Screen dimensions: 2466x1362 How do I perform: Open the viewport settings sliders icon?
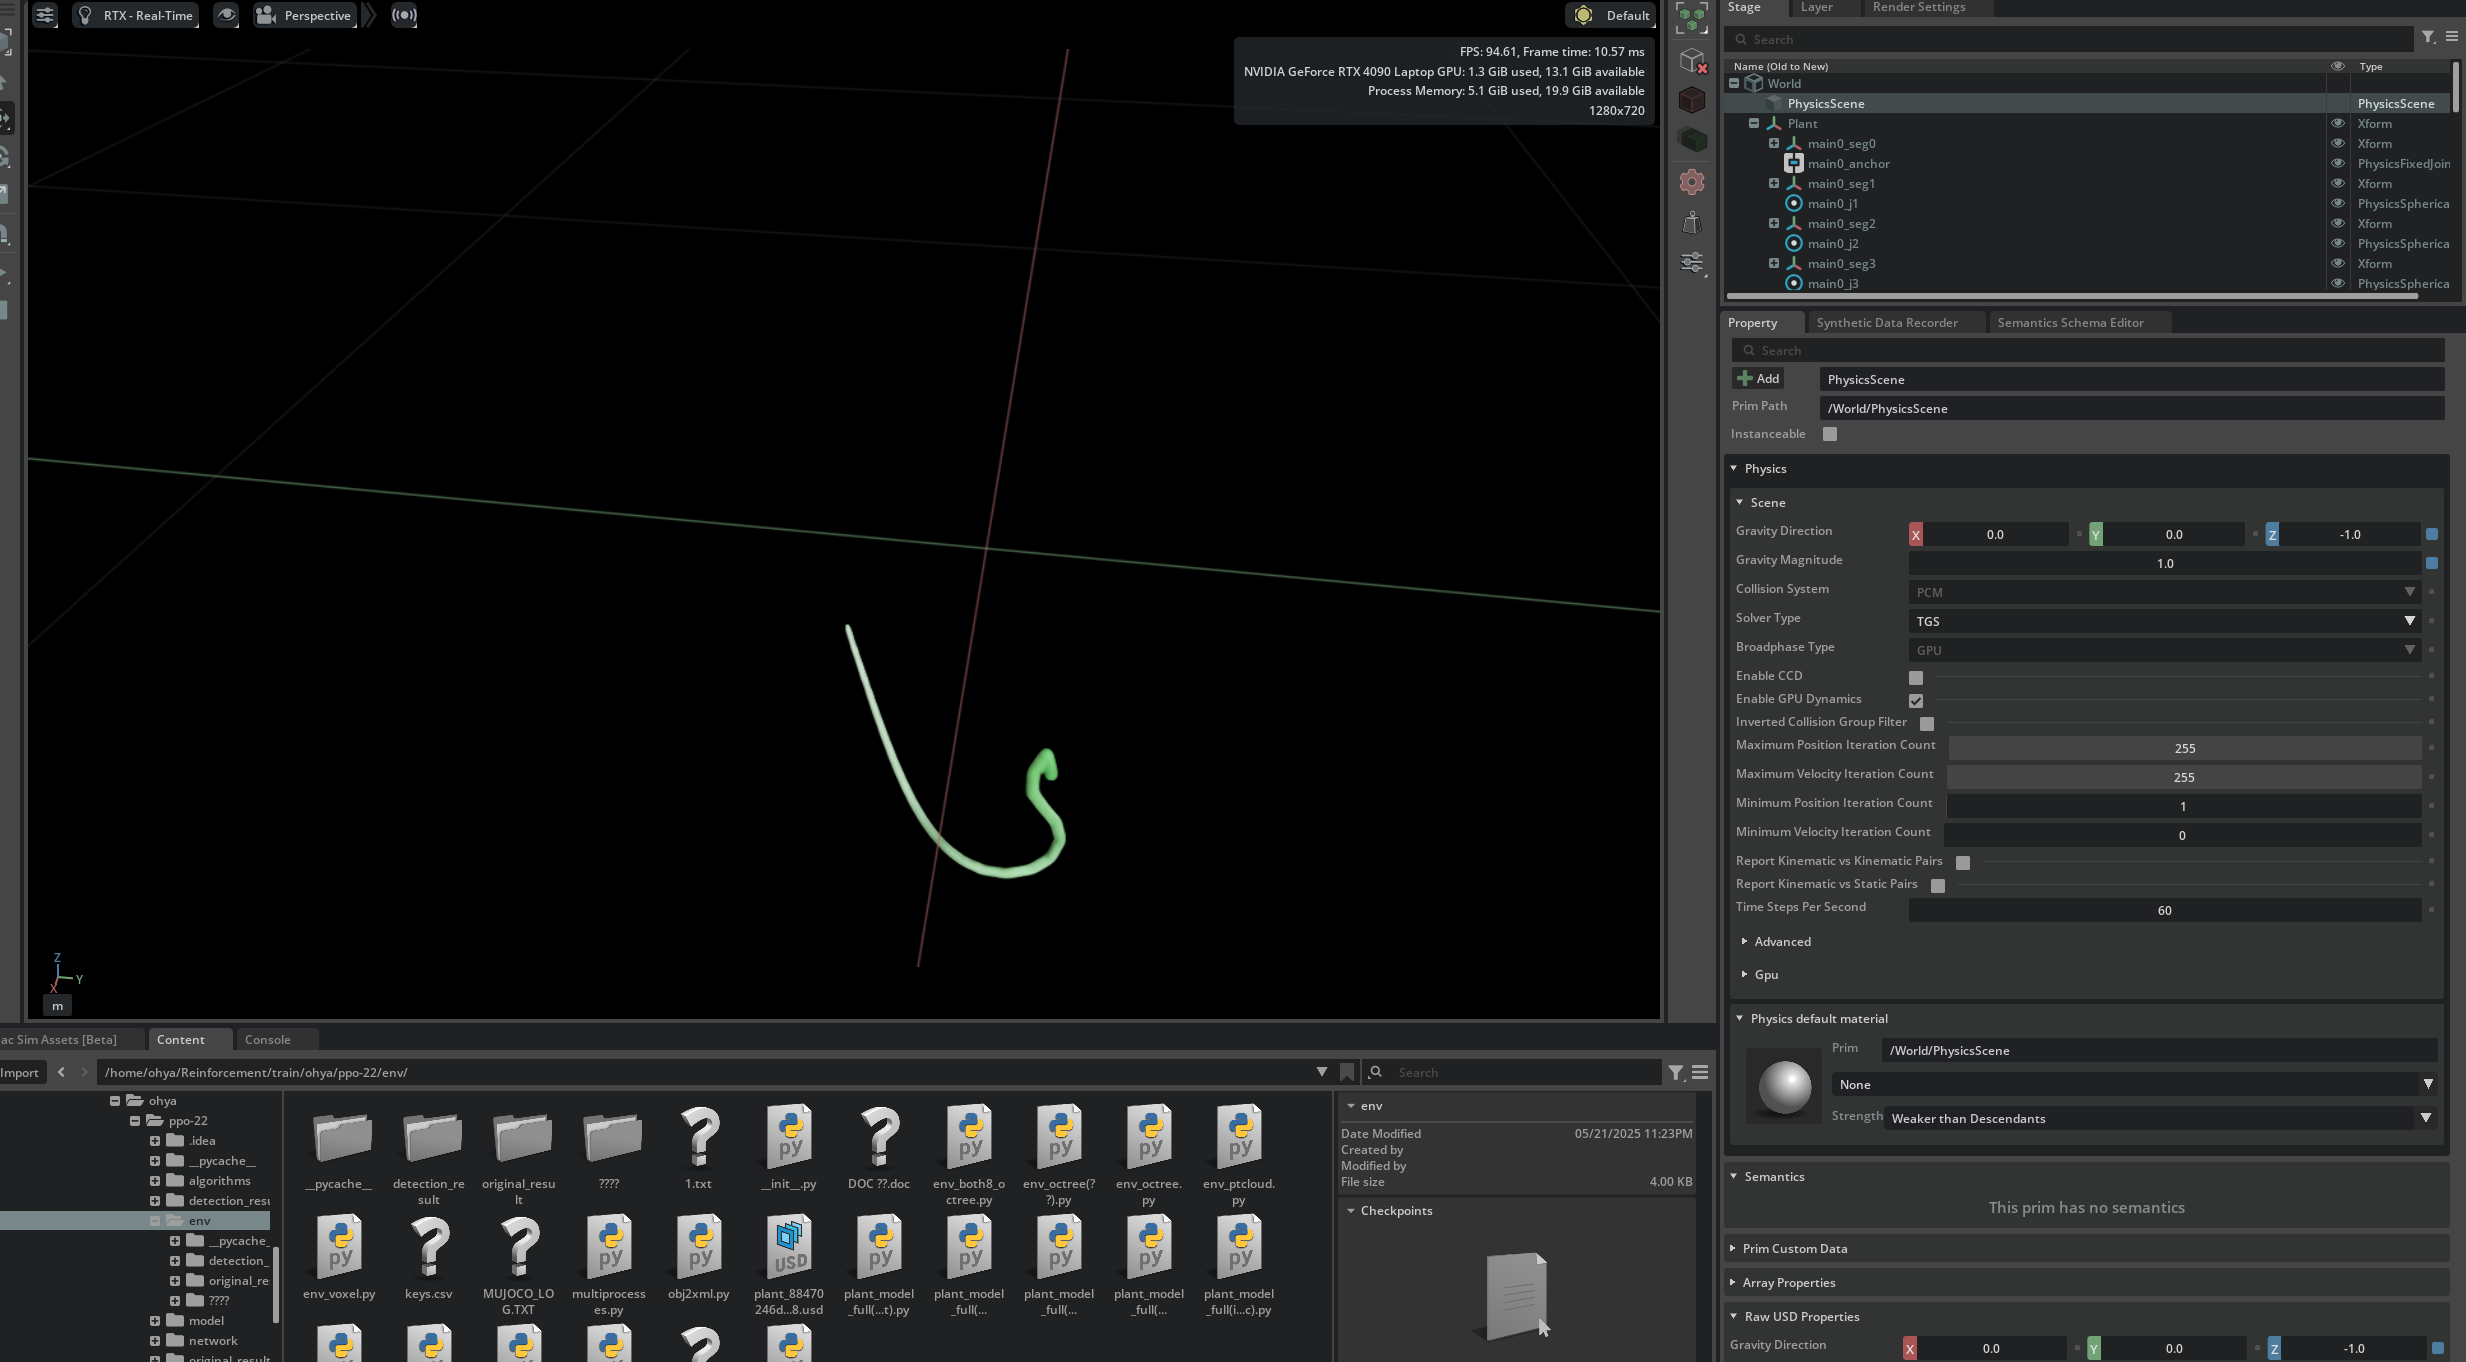pos(45,15)
